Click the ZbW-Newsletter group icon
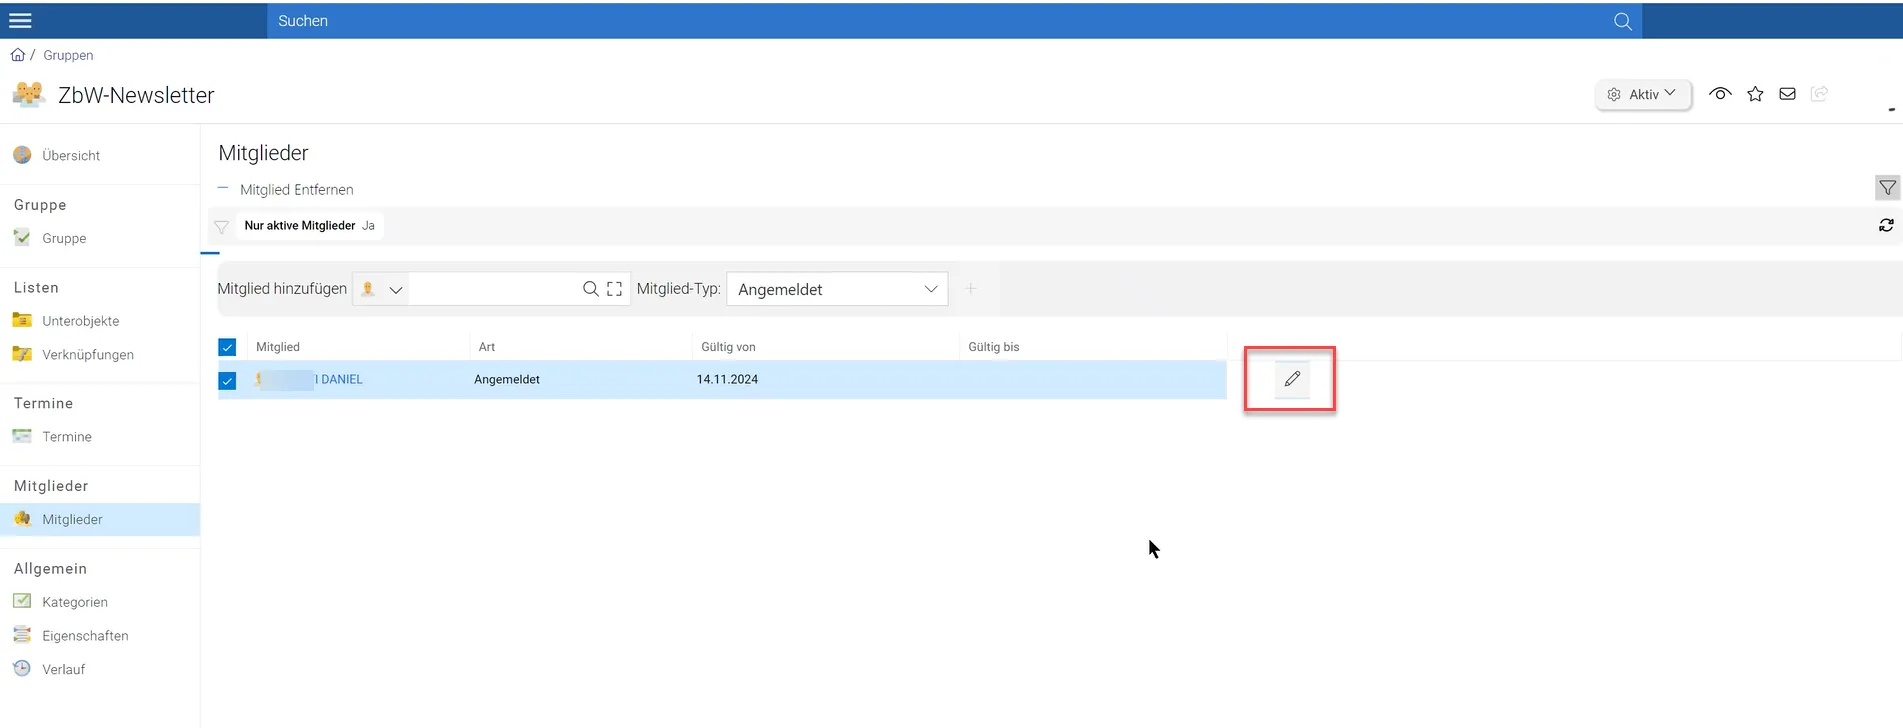Viewport: 1903px width, 728px height. [x=29, y=94]
